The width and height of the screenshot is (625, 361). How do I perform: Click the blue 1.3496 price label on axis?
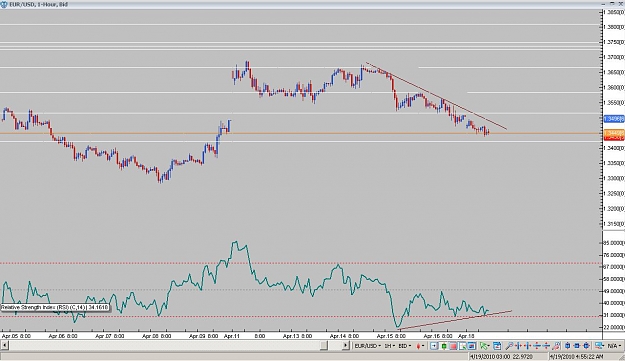(x=613, y=119)
